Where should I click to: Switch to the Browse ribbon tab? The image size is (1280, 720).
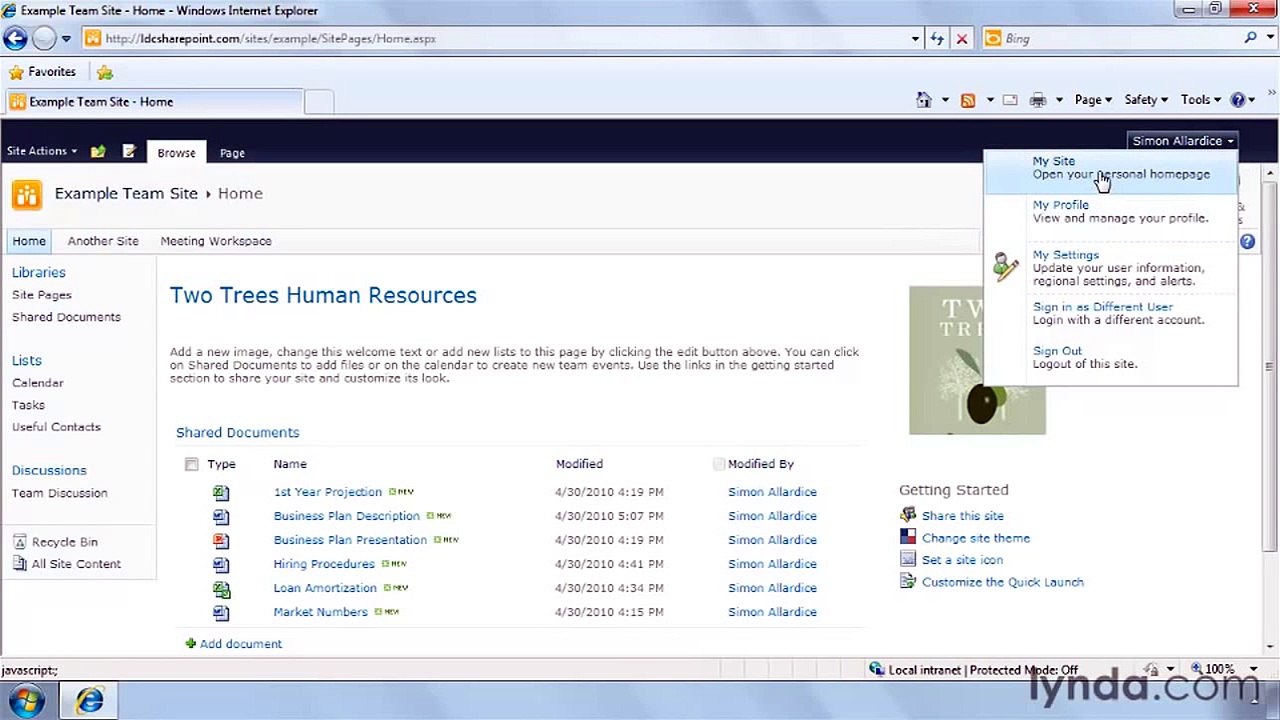[x=176, y=152]
